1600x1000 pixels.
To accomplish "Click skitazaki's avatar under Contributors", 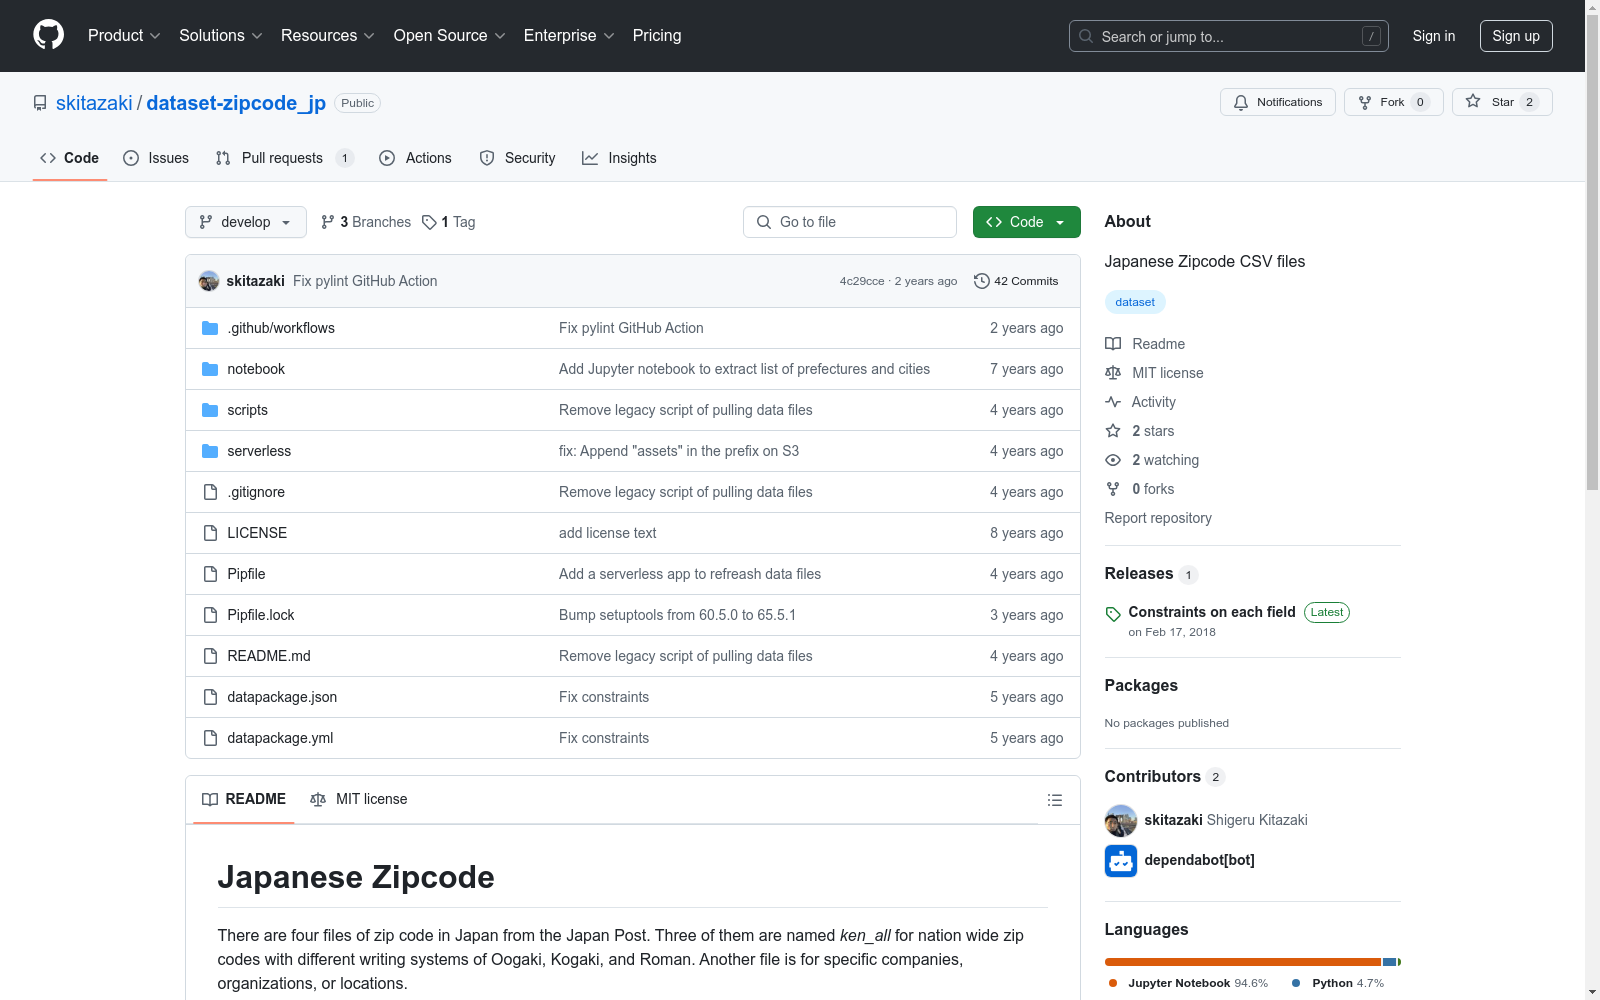I will point(1121,820).
